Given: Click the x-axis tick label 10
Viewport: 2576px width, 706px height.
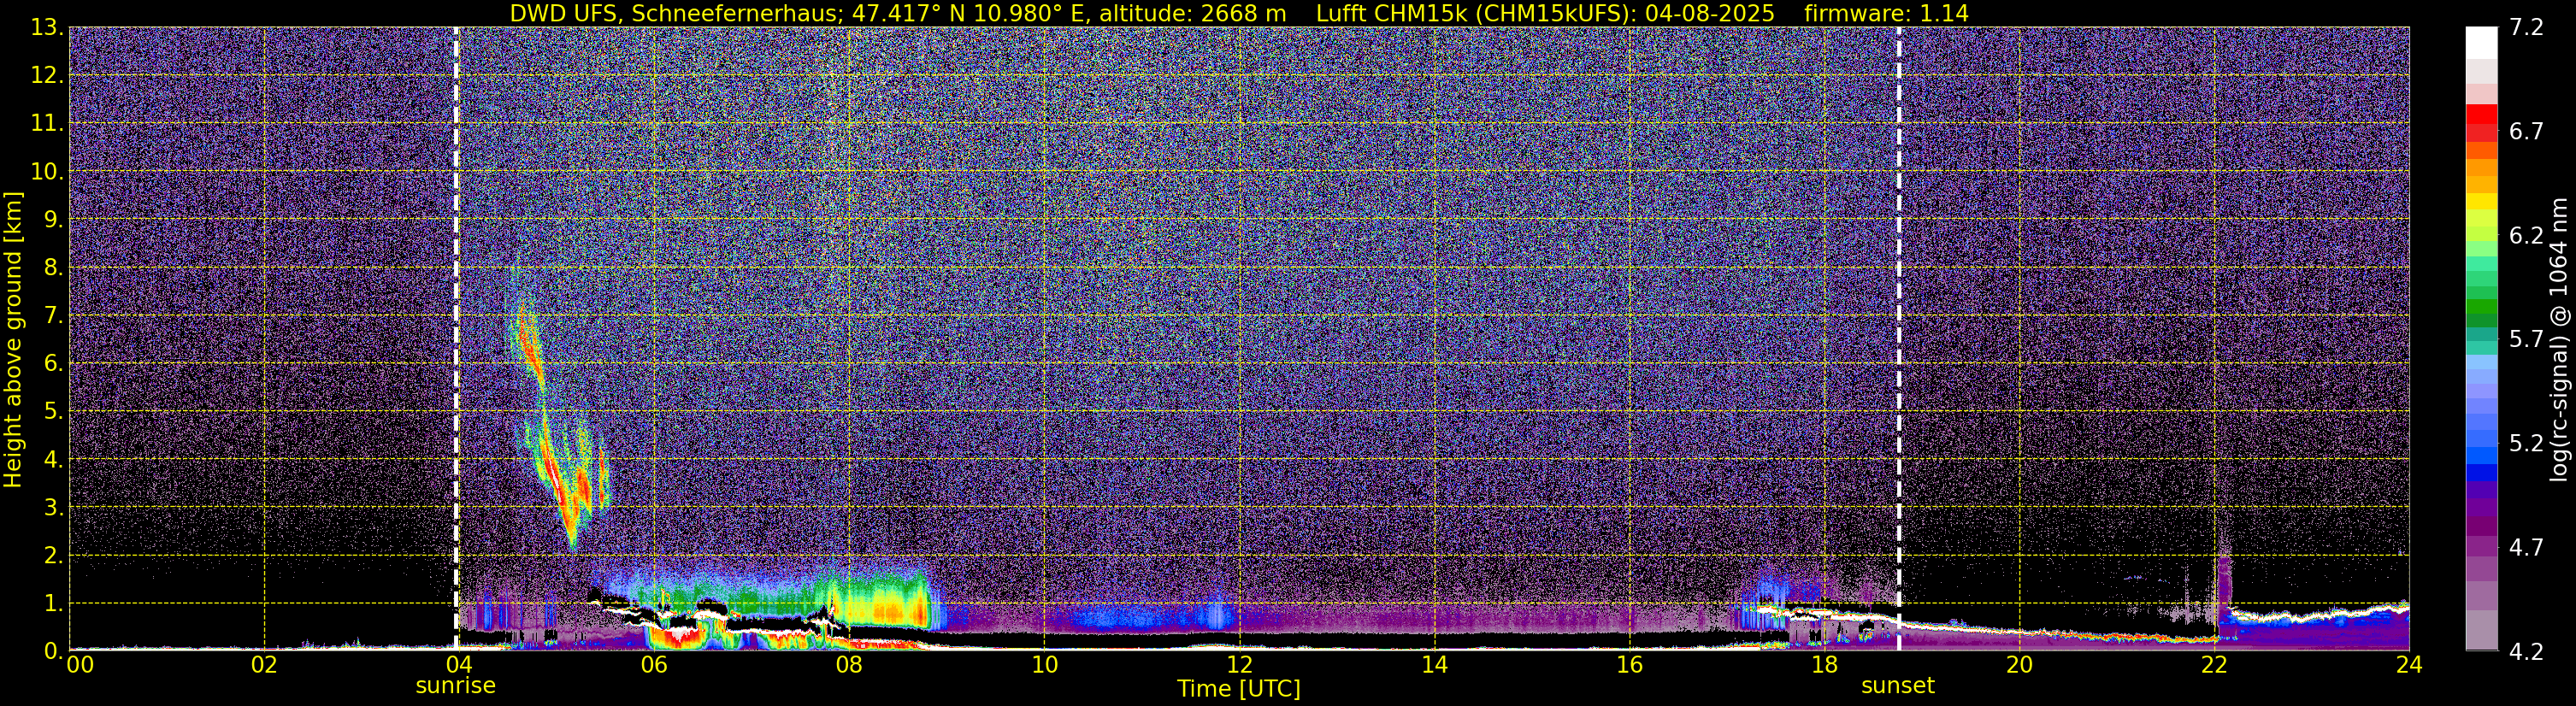Looking at the screenshot, I should coord(1044,665).
